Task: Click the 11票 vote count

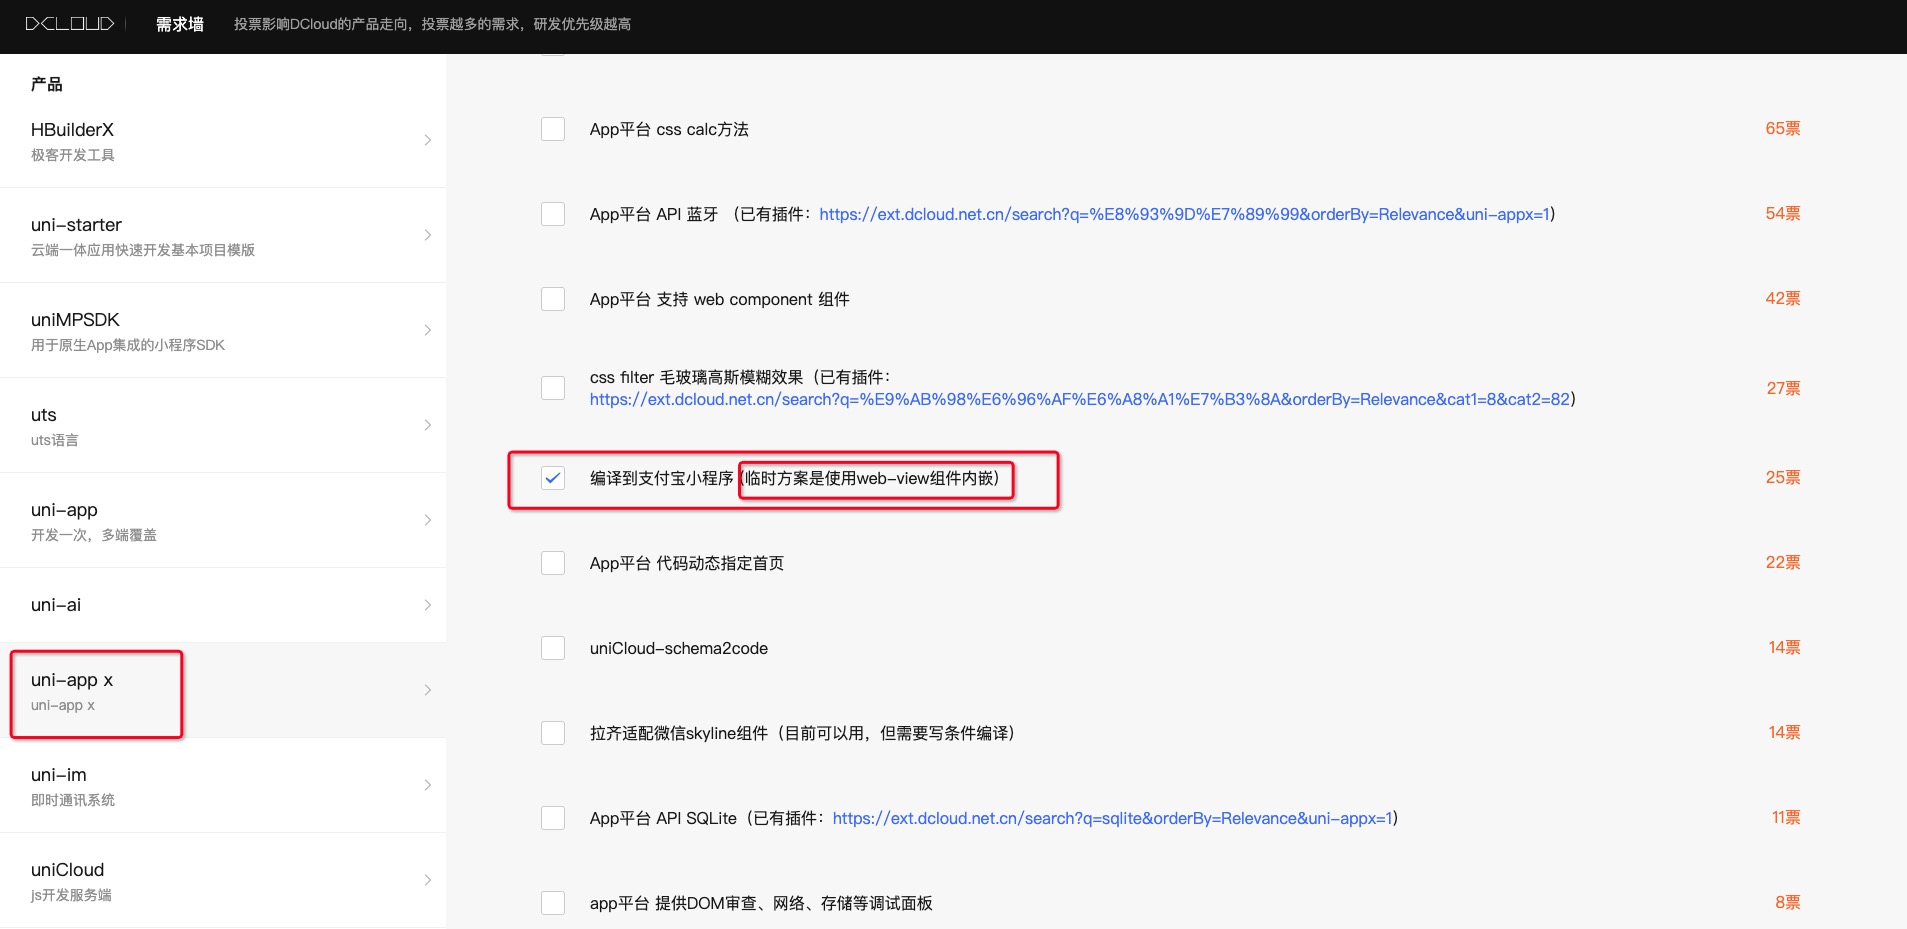Action: click(1786, 818)
